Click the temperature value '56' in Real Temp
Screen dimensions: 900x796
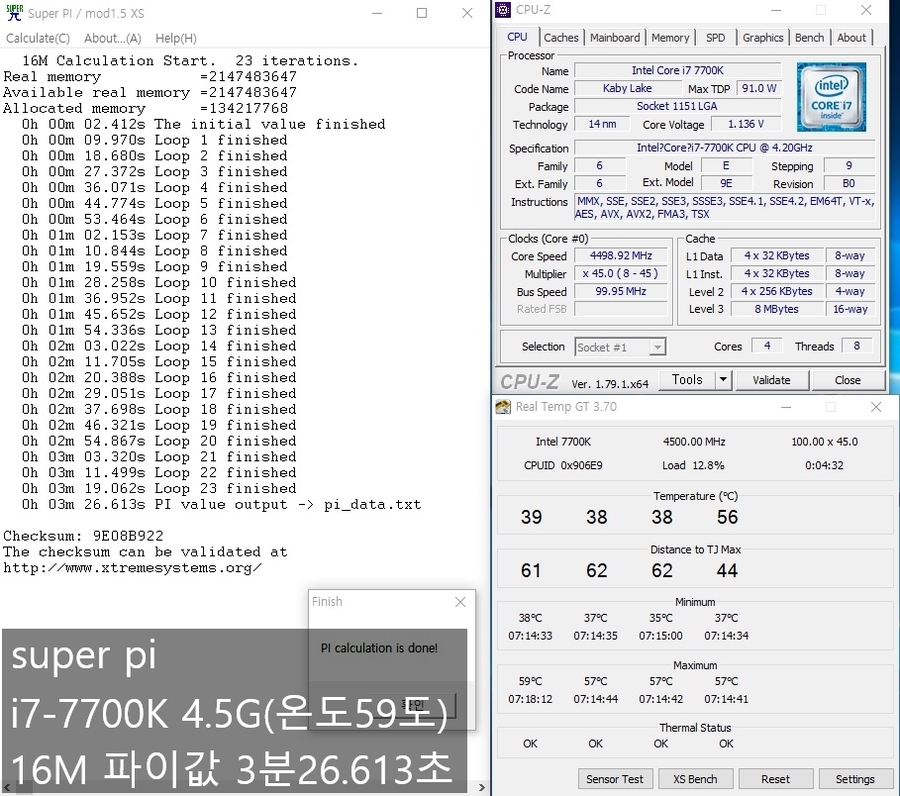point(727,517)
